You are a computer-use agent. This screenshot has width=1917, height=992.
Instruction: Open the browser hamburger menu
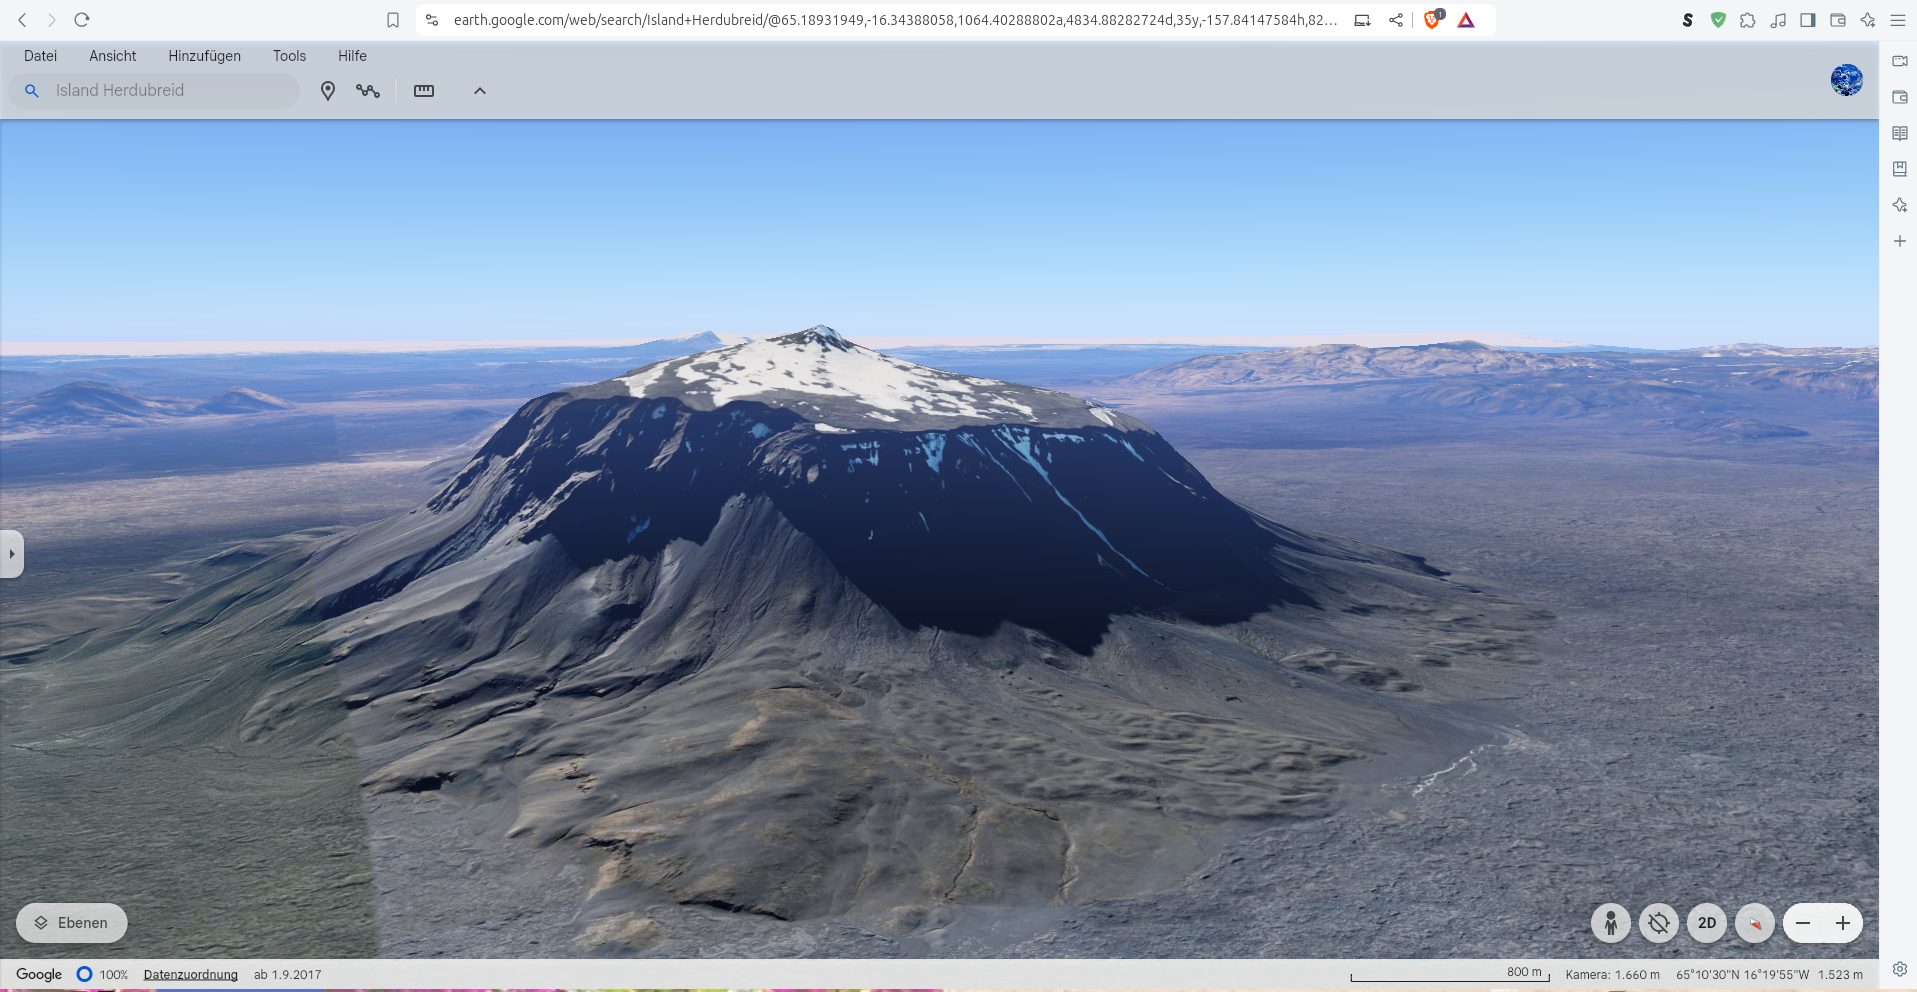click(1898, 20)
